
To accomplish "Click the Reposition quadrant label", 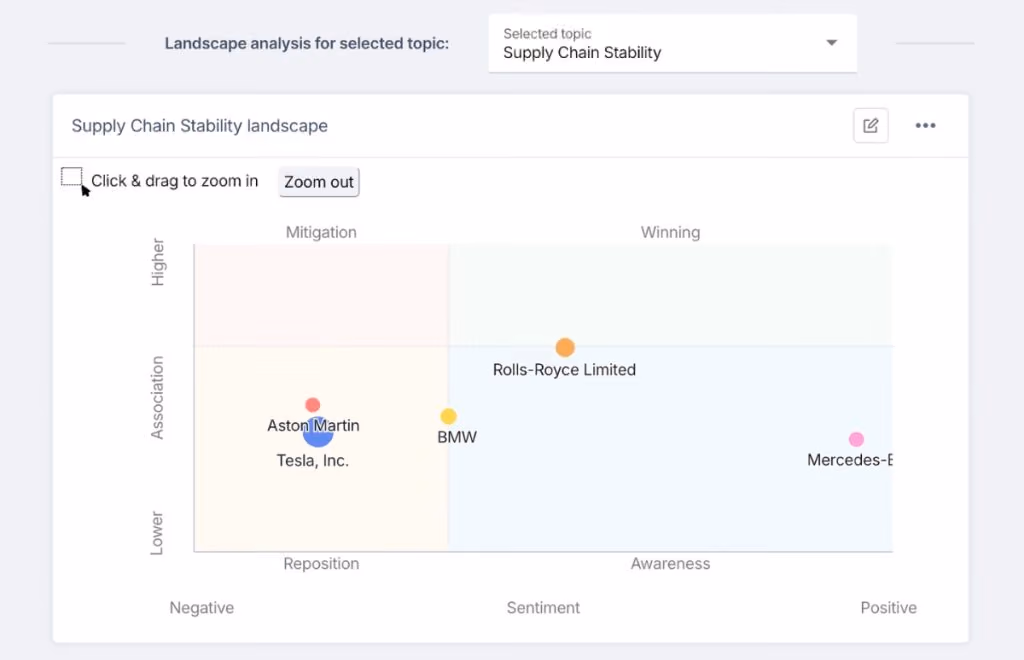I will [x=321, y=563].
